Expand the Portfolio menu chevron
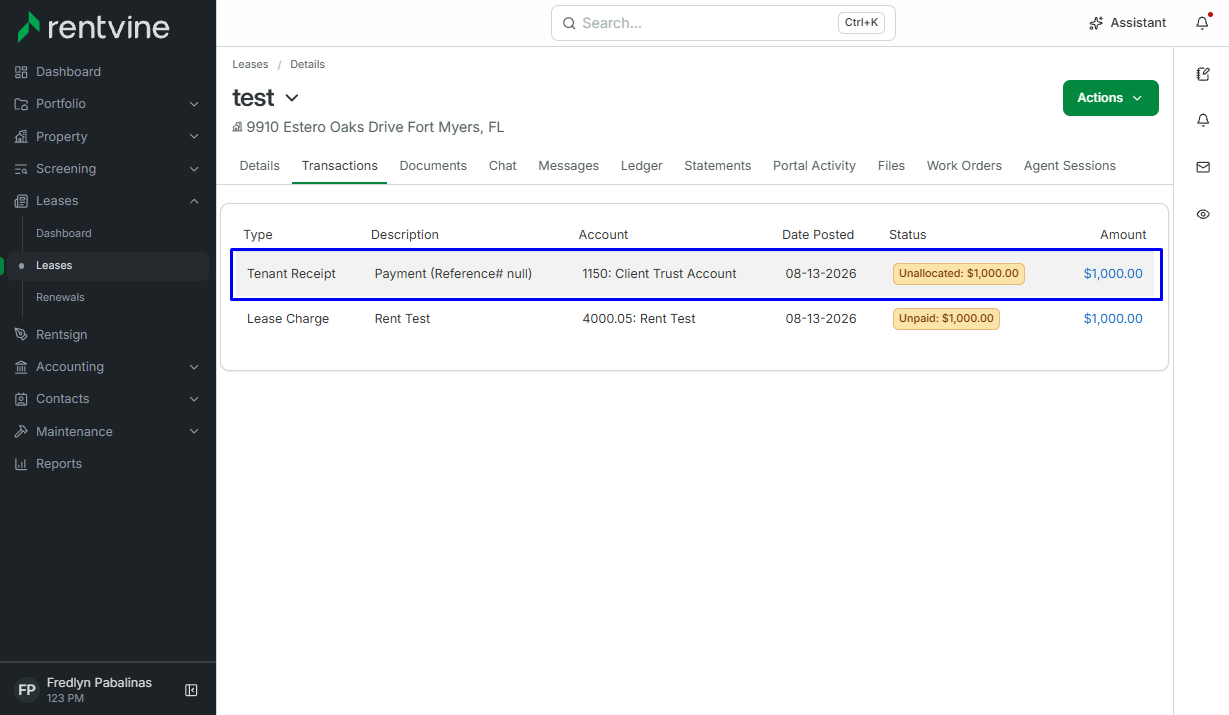The image size is (1229, 715). click(194, 104)
